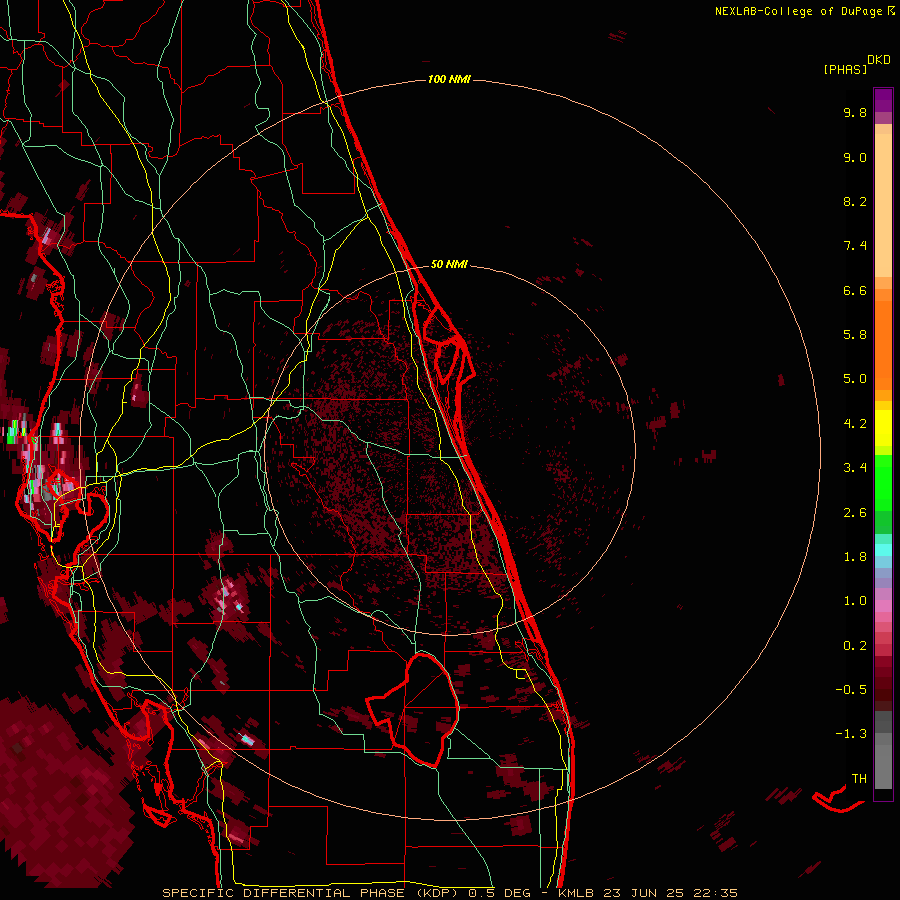
Task: Click the [PHAS] legend header
Action: click(845, 69)
